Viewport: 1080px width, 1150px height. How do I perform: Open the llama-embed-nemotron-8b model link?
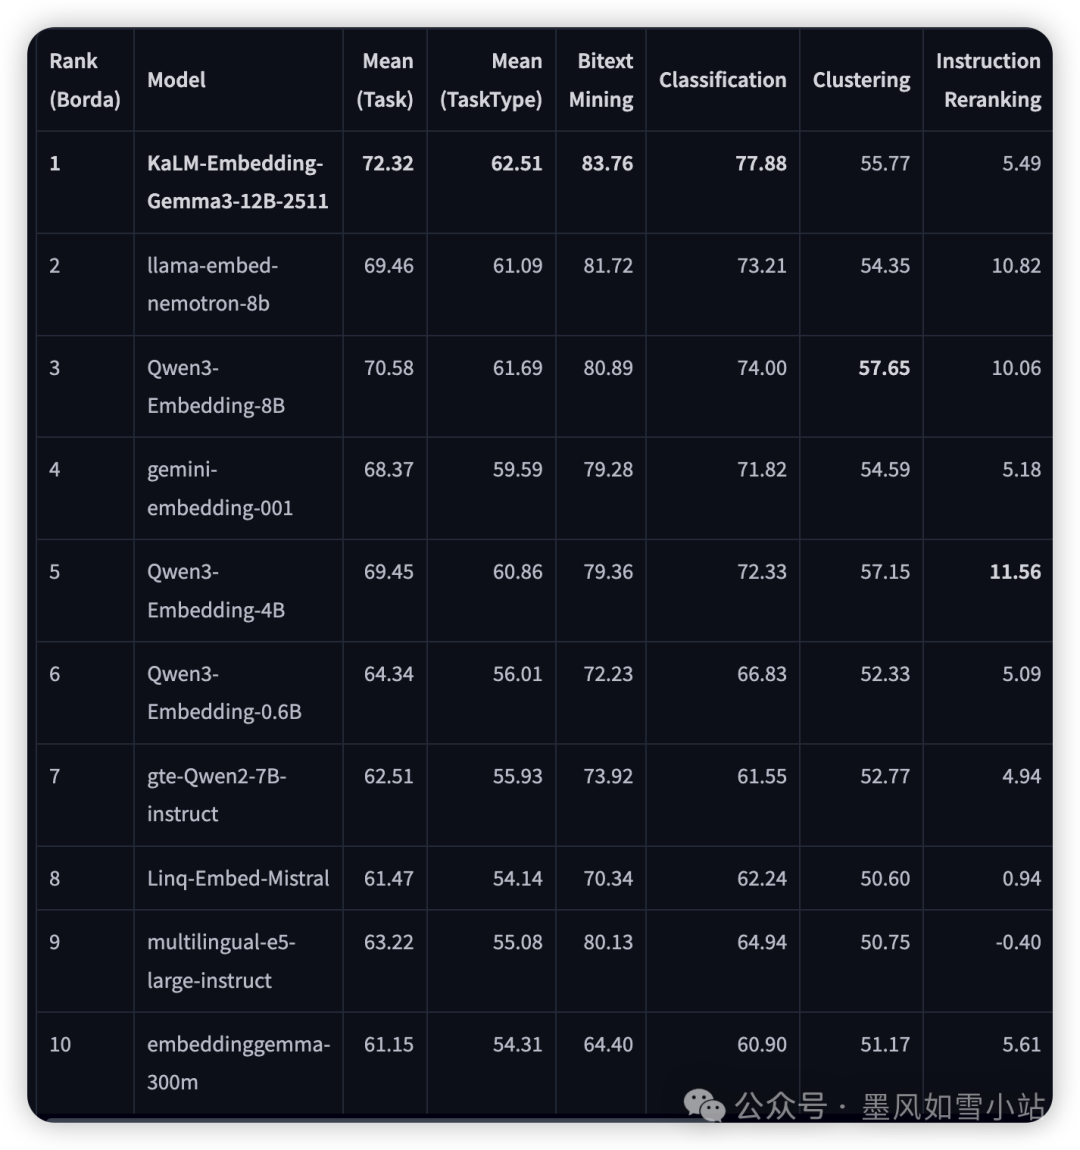coord(212,284)
